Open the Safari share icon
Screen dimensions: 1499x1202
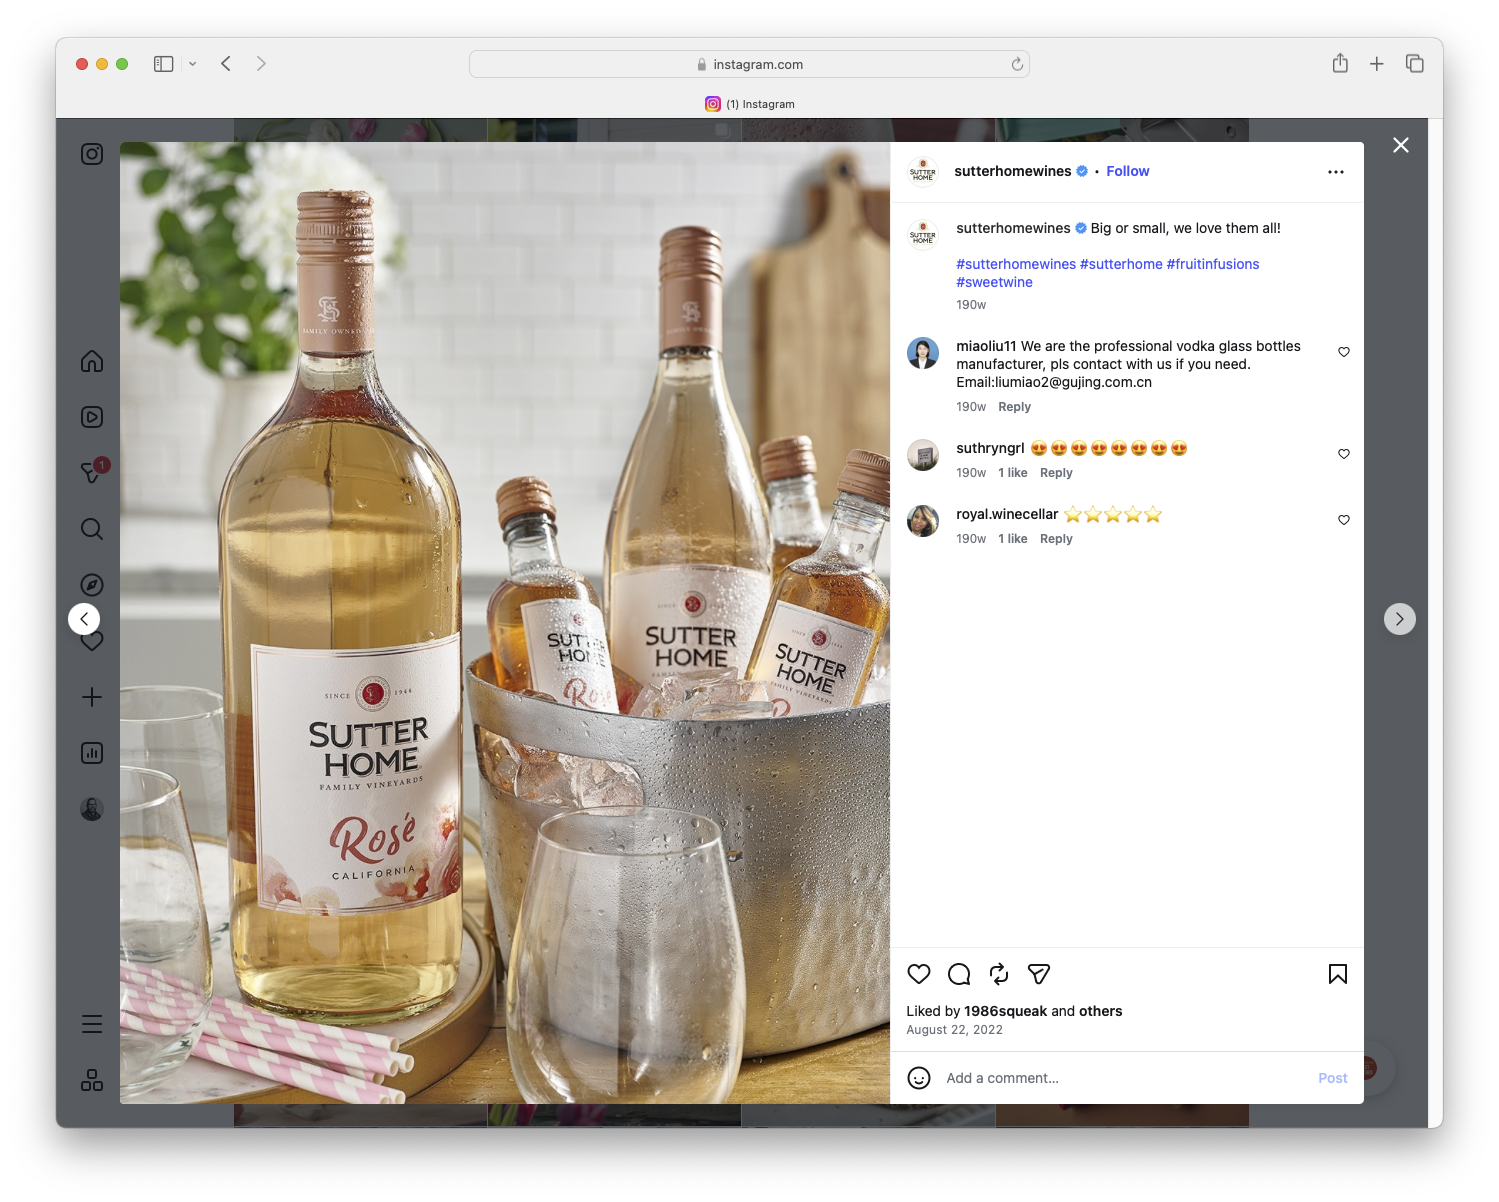click(x=1340, y=63)
